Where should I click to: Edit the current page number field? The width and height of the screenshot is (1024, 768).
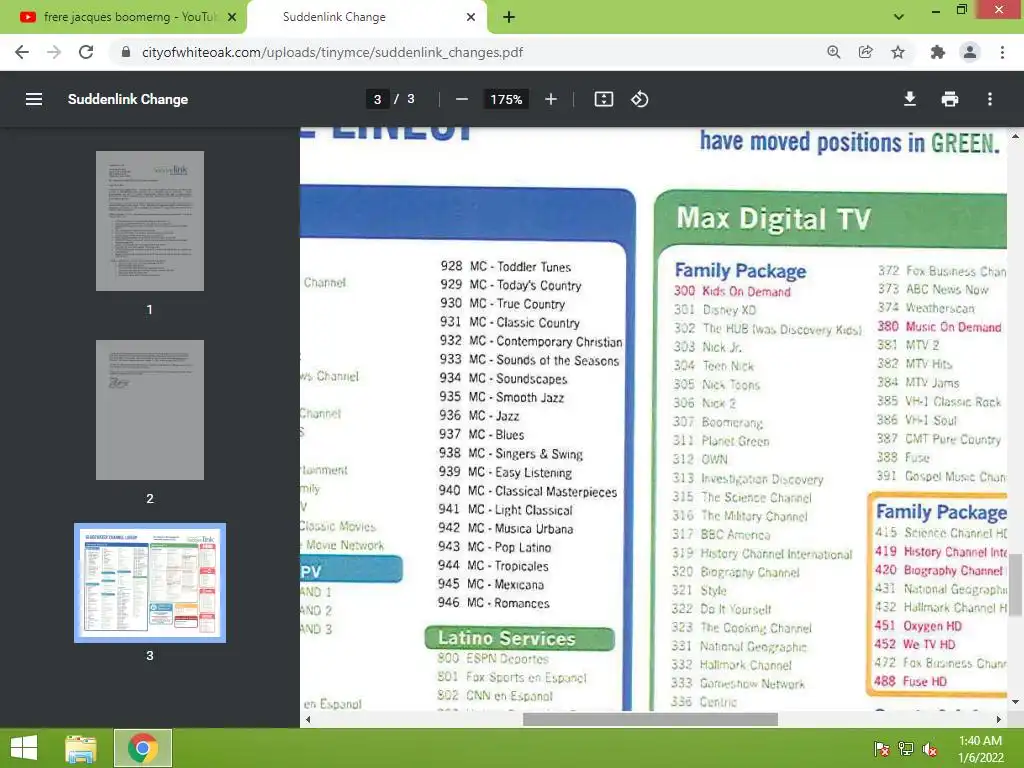[x=377, y=99]
